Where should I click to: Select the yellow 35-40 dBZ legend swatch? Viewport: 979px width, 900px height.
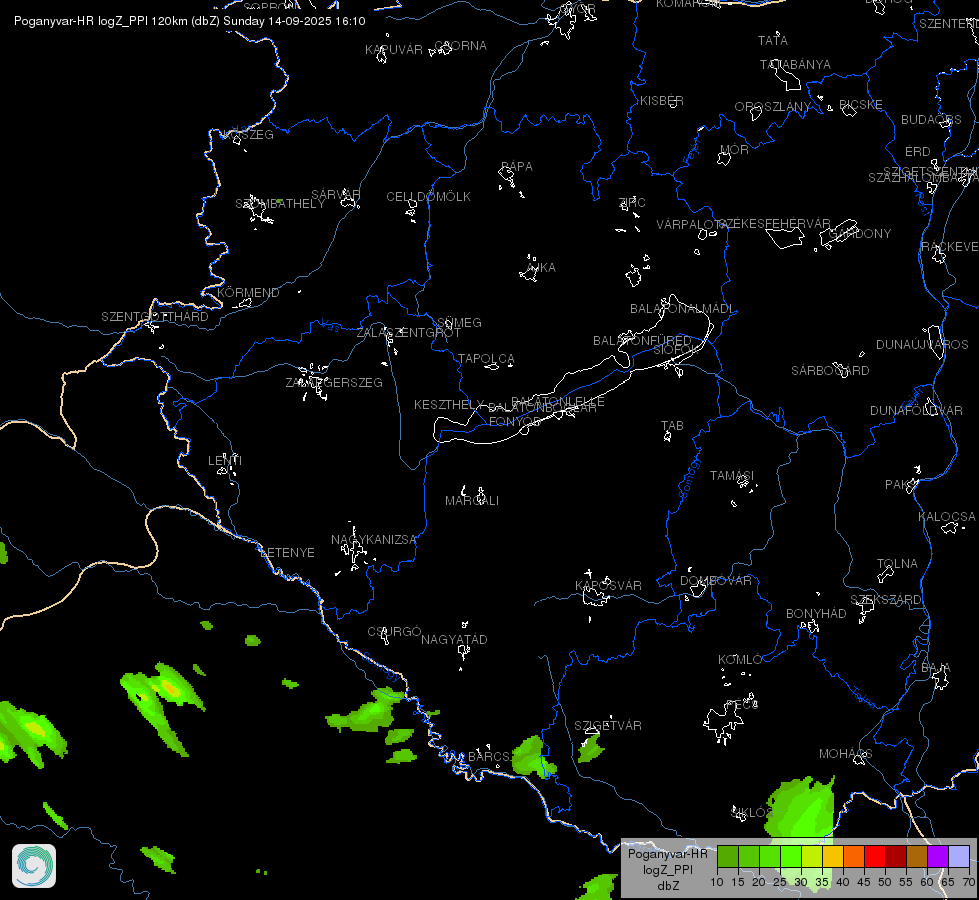[x=833, y=856]
